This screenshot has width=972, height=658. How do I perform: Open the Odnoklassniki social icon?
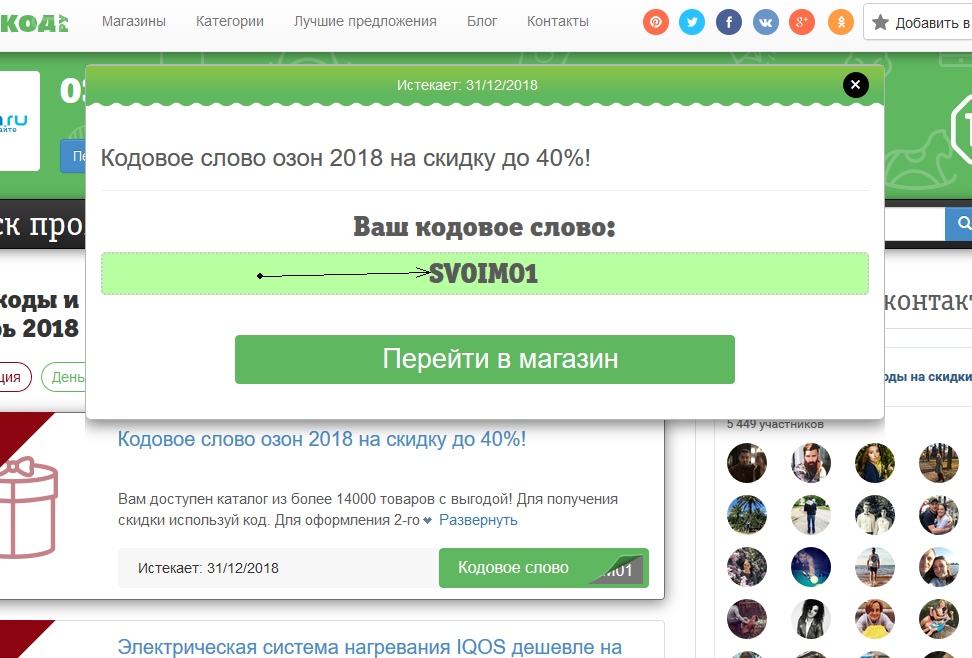tap(841, 22)
